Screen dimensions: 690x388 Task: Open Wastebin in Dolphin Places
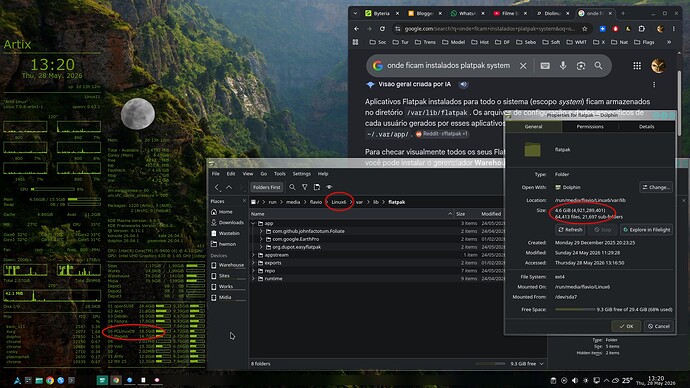click(228, 233)
